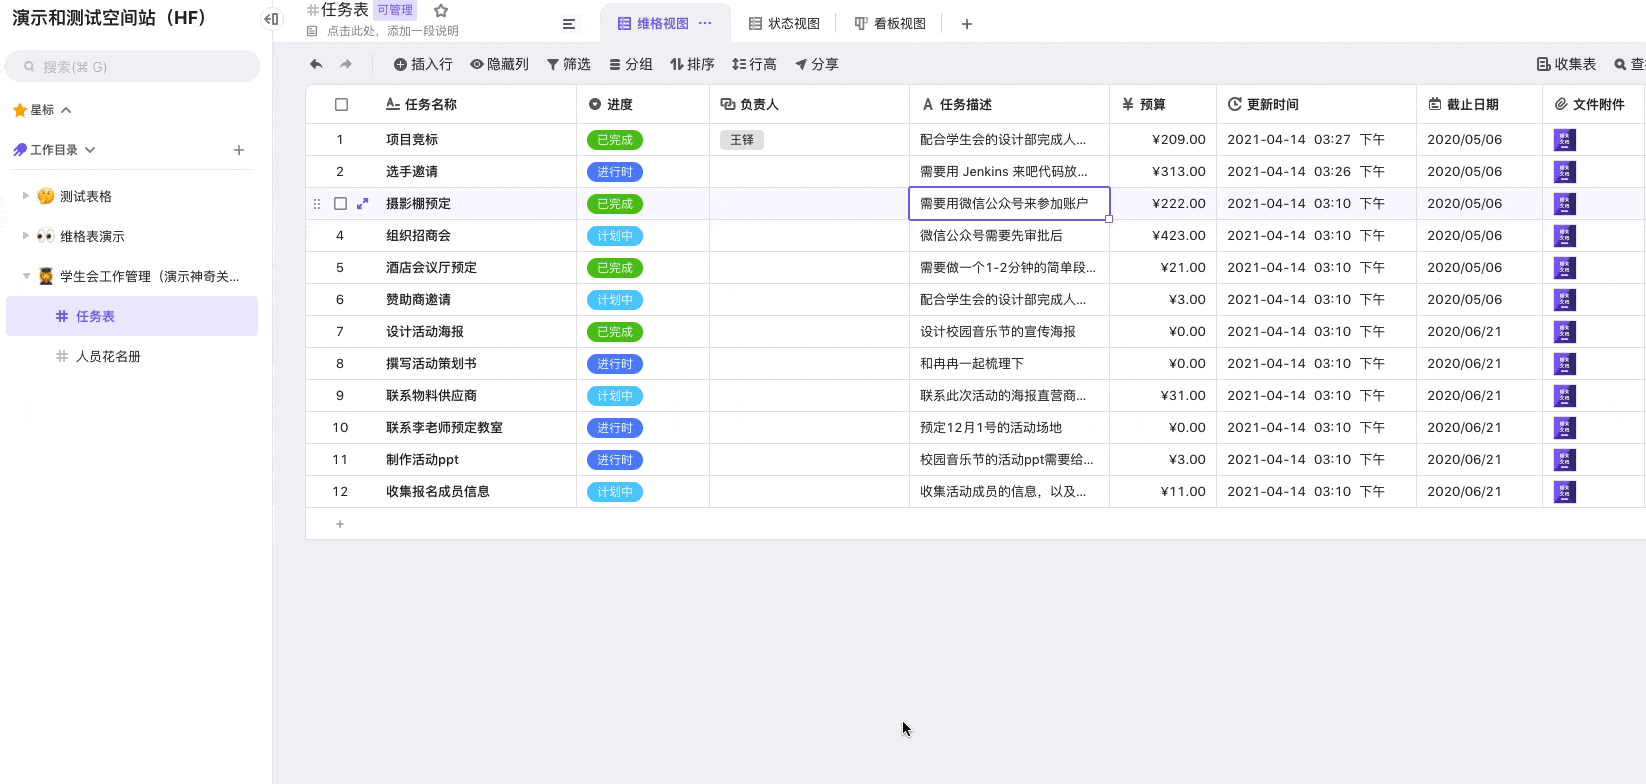This screenshot has width=1646, height=784.
Task: Expand the 摄影棚预定 record row
Action: (x=363, y=204)
